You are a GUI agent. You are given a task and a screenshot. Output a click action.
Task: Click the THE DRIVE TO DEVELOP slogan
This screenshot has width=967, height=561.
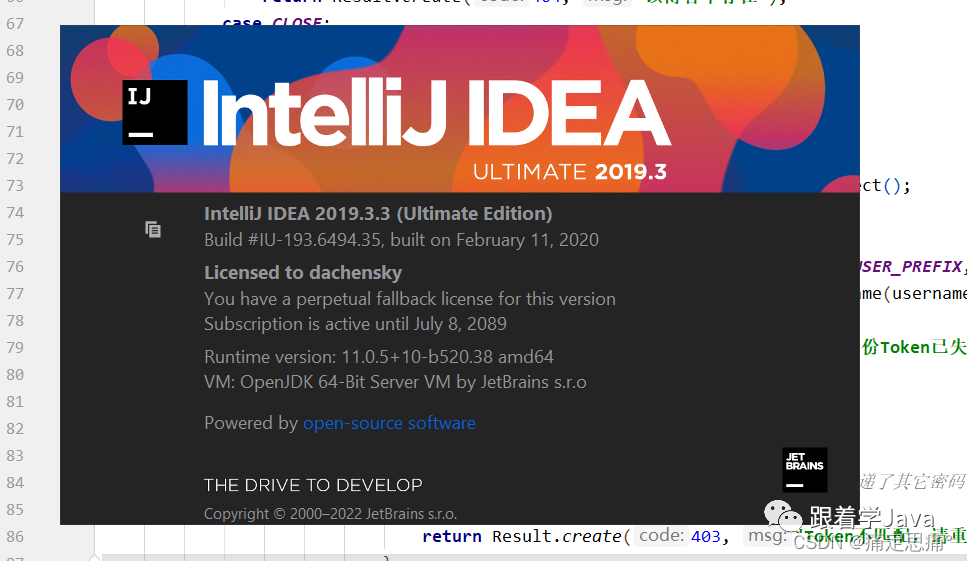coord(313,485)
